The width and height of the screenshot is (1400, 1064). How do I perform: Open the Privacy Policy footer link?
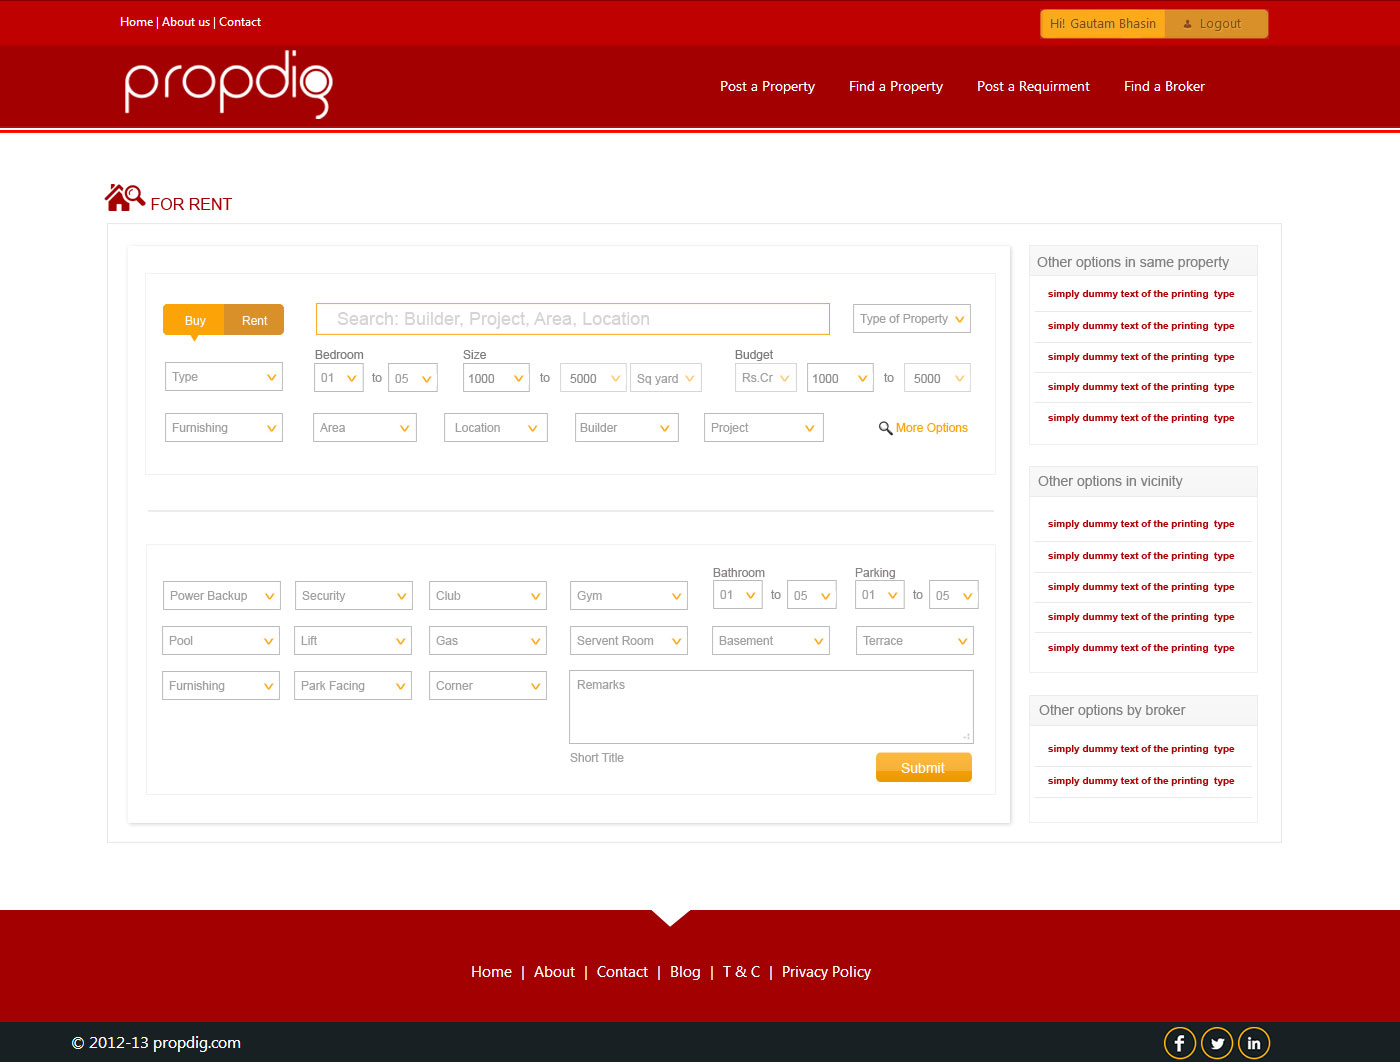click(826, 971)
